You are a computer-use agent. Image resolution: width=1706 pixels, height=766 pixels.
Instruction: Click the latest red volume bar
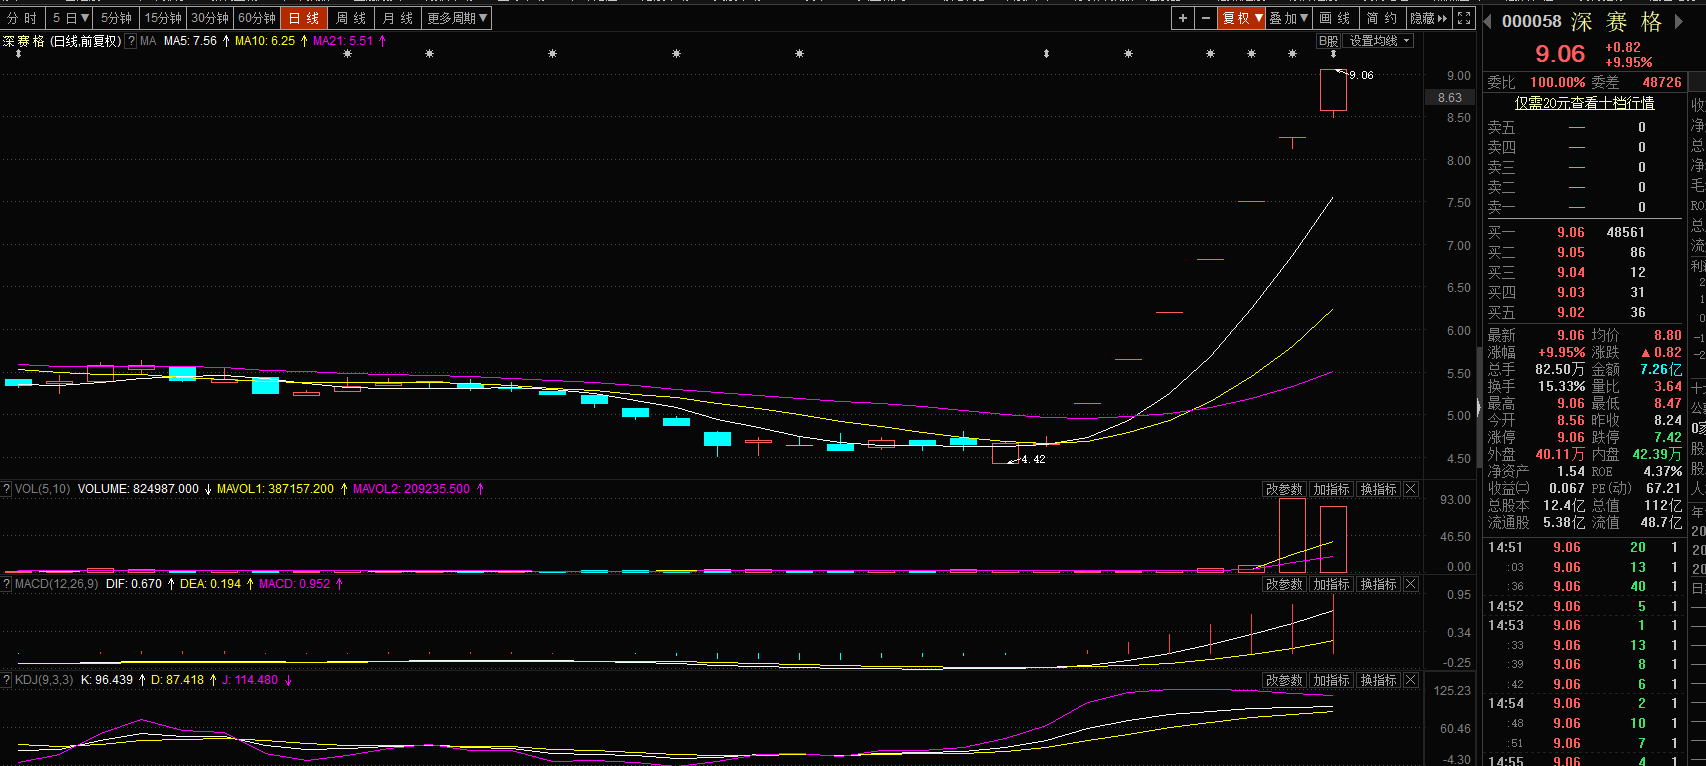point(1333,539)
